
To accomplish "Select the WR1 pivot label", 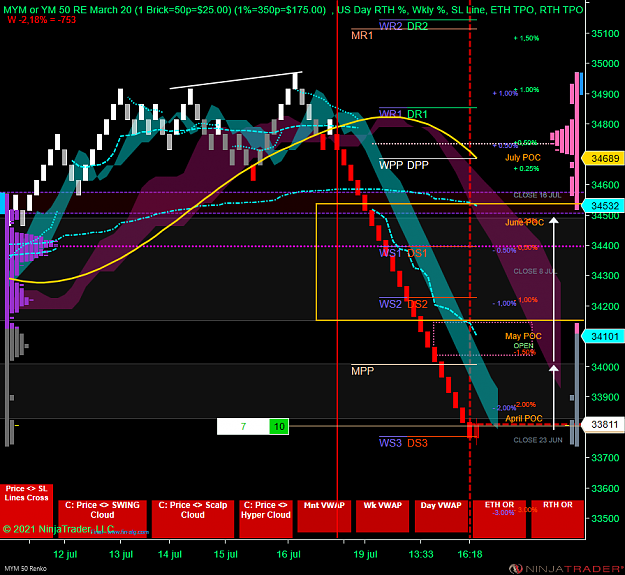I will (390, 114).
